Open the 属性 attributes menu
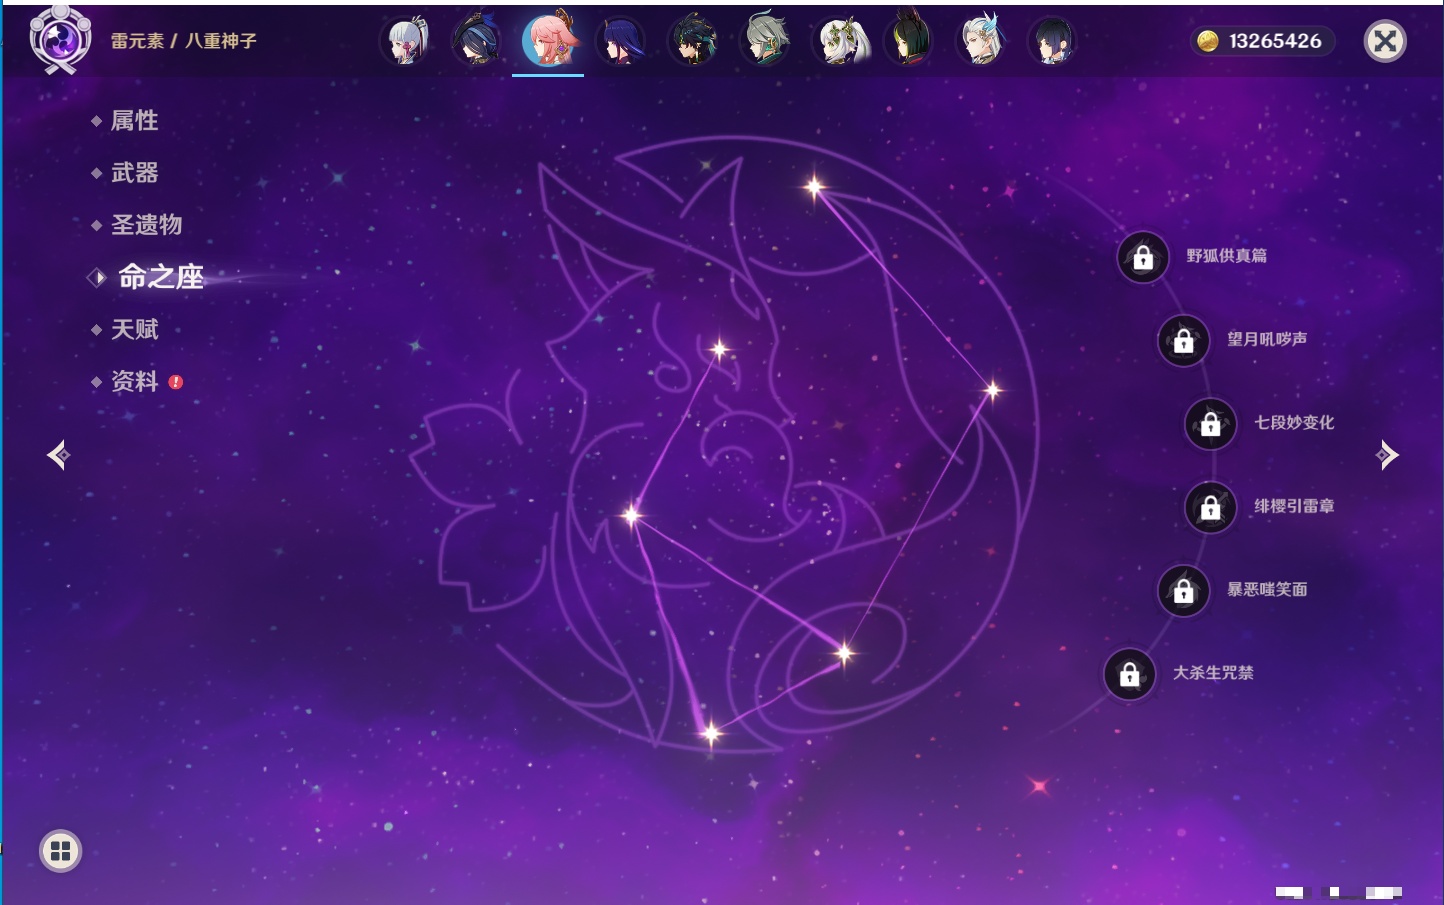Image resolution: width=1444 pixels, height=905 pixels. pyautogui.click(x=134, y=121)
